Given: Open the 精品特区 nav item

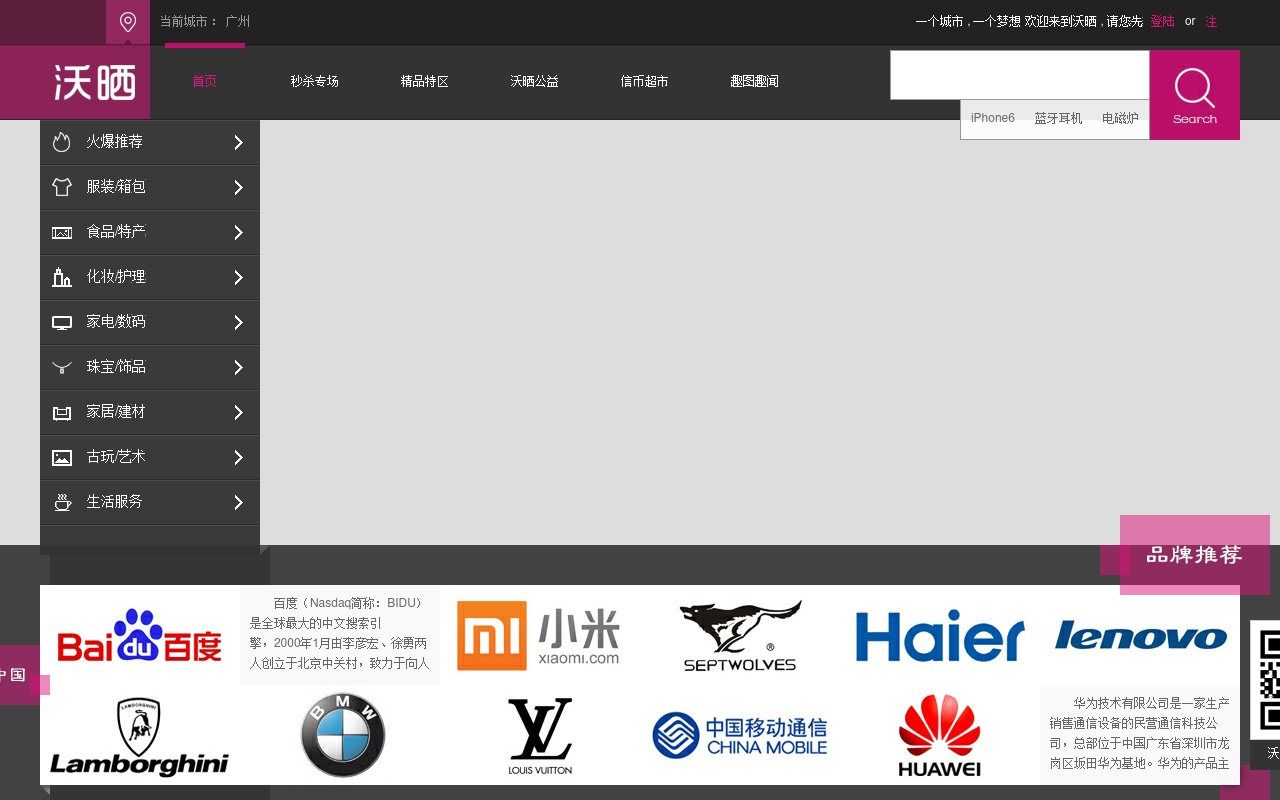Looking at the screenshot, I should (425, 81).
